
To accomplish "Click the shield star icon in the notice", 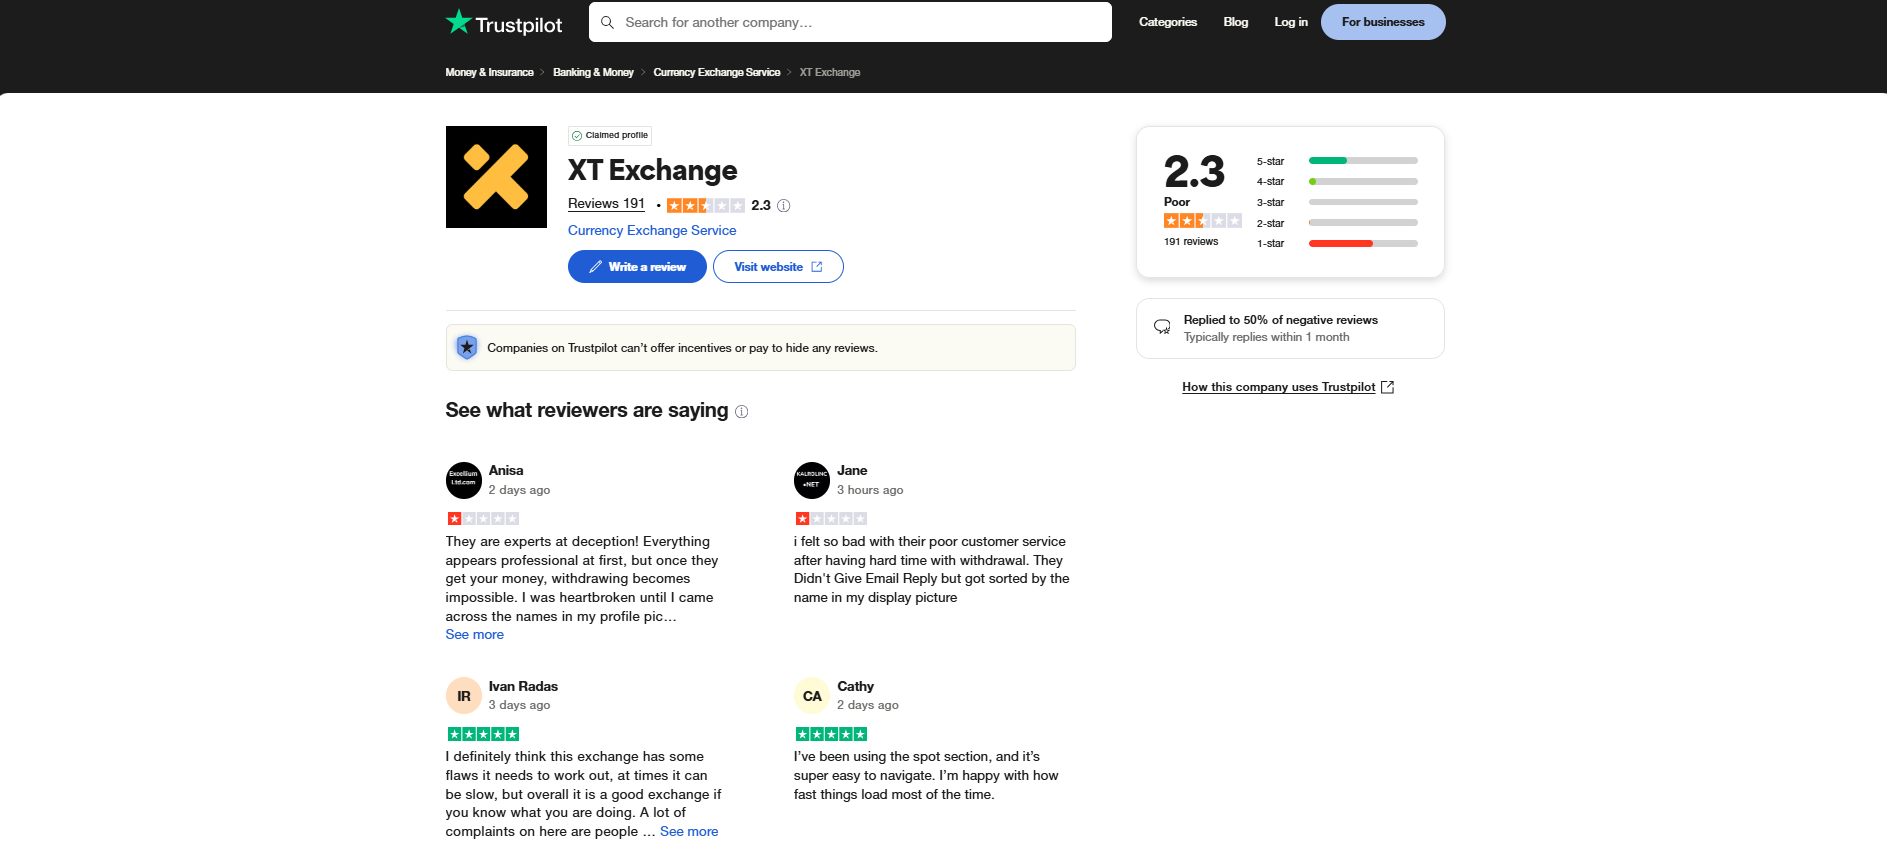I will tap(467, 347).
